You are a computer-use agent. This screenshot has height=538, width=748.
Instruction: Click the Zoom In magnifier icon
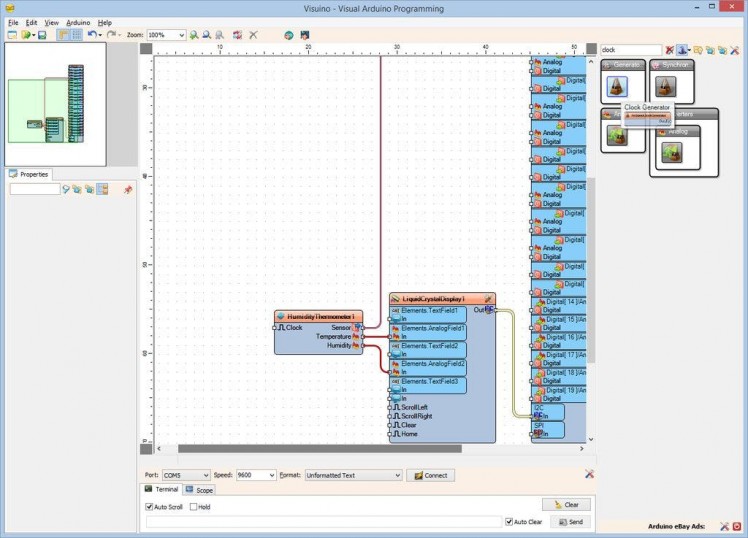click(x=194, y=35)
